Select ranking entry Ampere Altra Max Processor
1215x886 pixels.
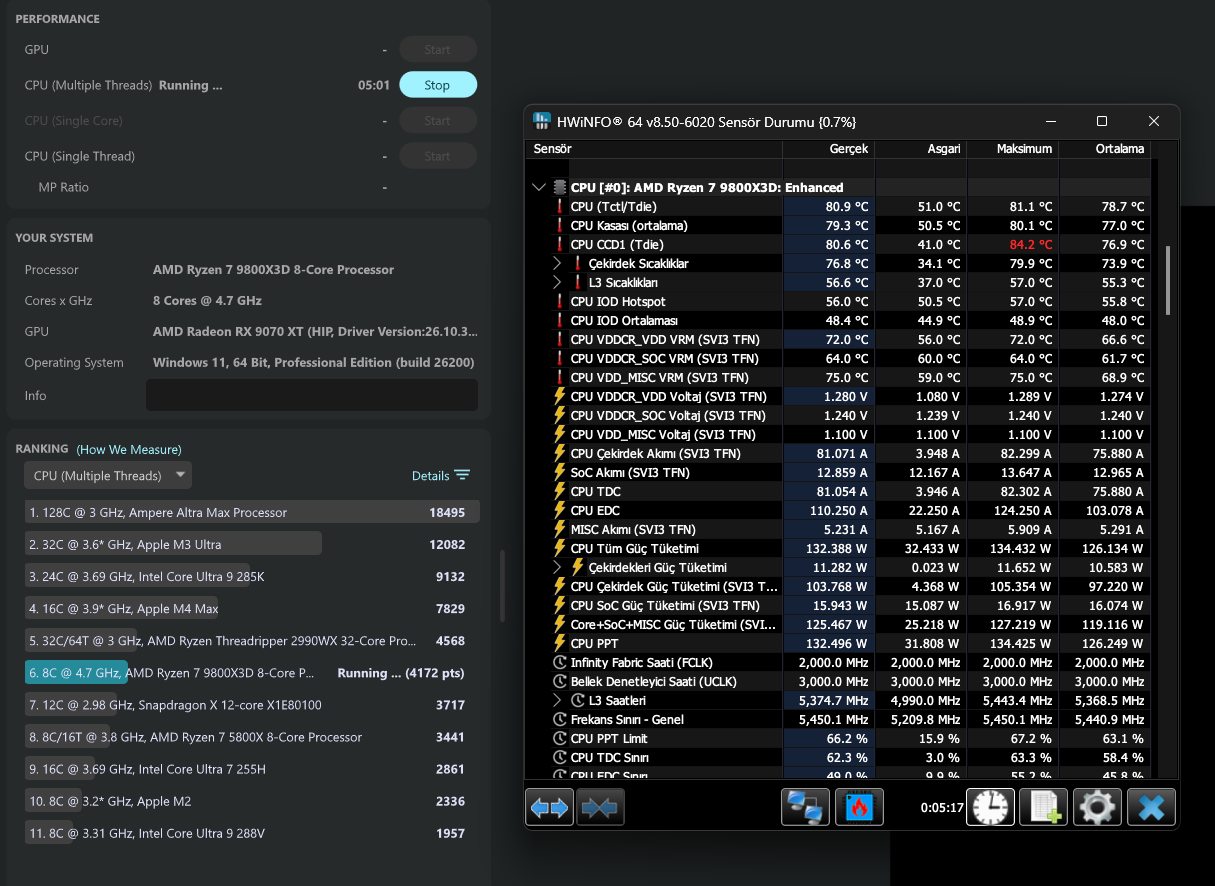[252, 512]
